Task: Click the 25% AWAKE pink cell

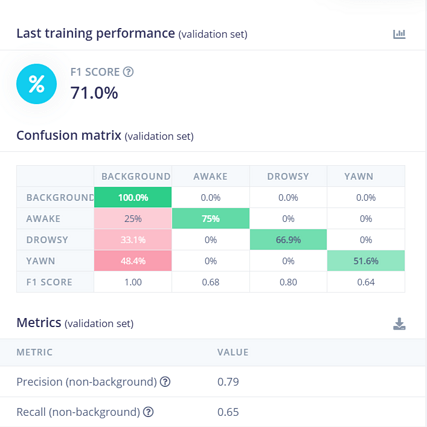Action: (x=133, y=218)
